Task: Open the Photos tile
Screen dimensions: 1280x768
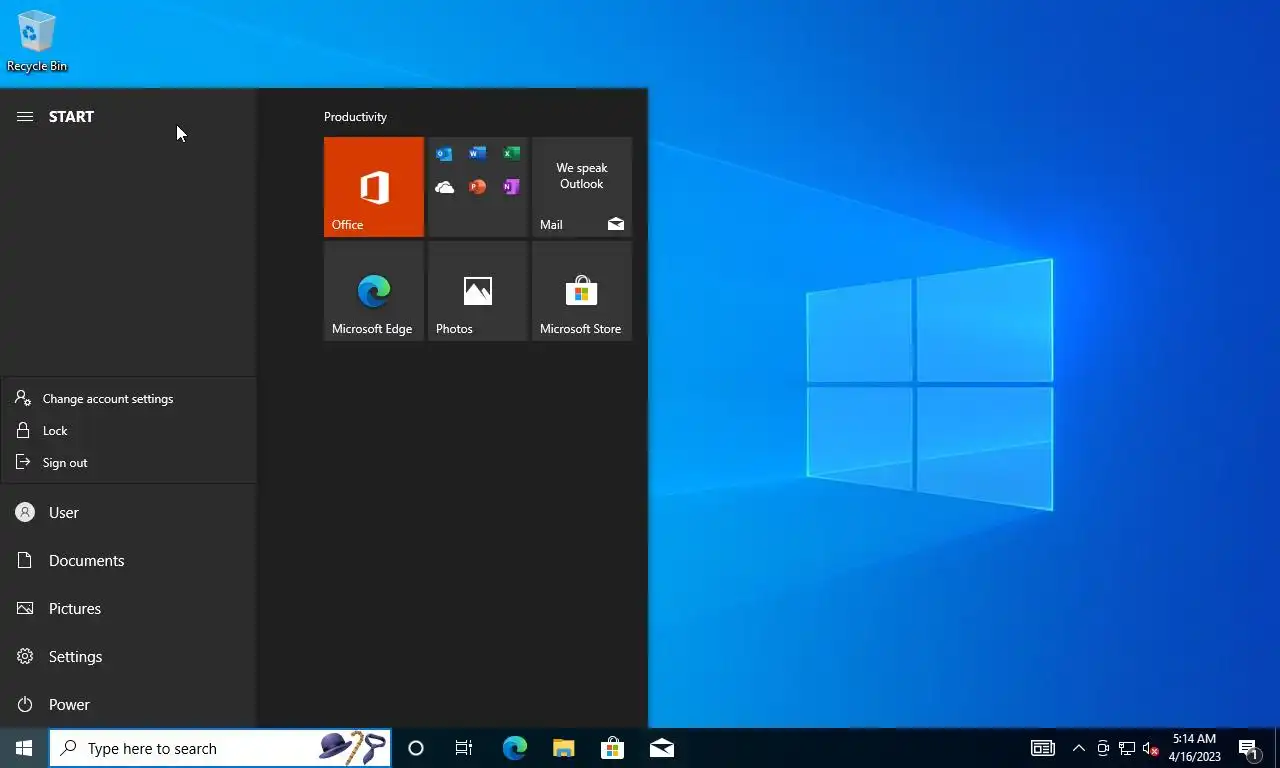Action: coord(478,291)
